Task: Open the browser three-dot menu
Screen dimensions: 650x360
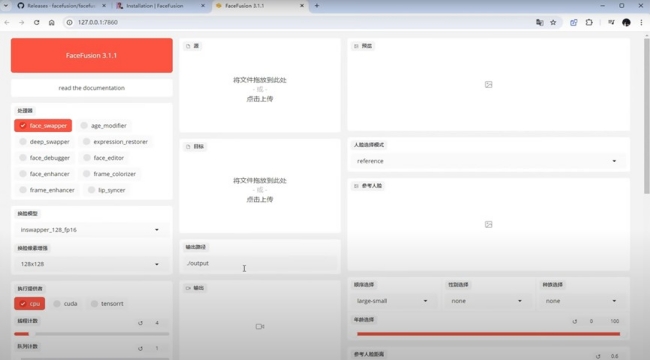Action: (x=641, y=22)
